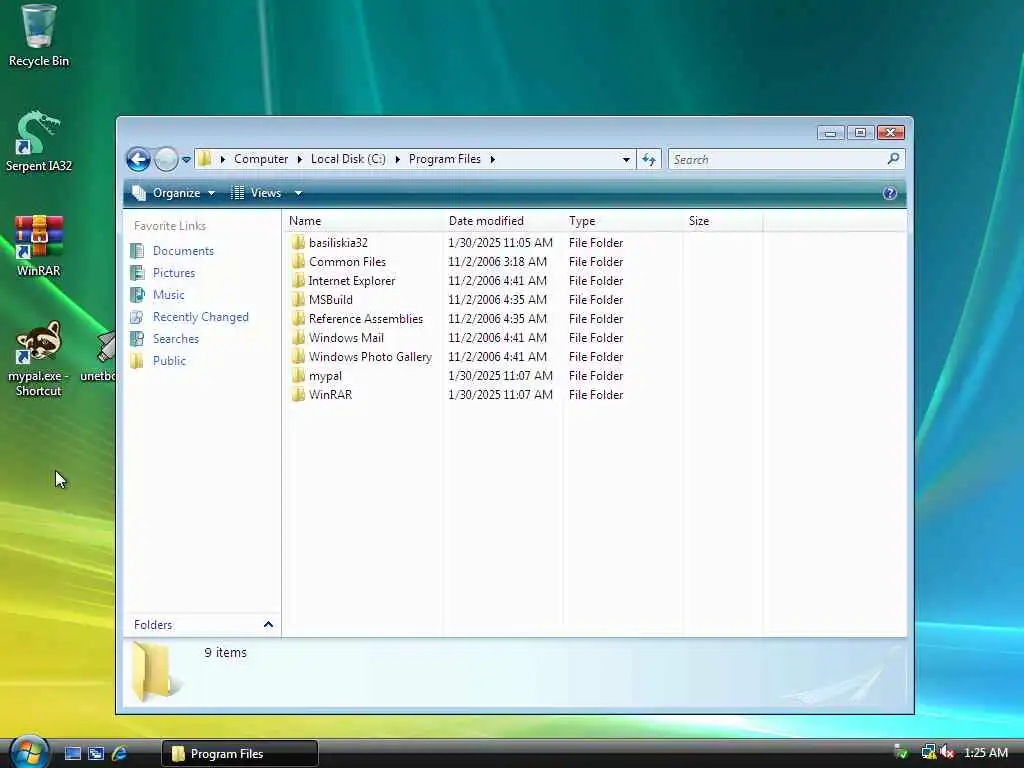Click the Common Files folder name

tap(347, 262)
